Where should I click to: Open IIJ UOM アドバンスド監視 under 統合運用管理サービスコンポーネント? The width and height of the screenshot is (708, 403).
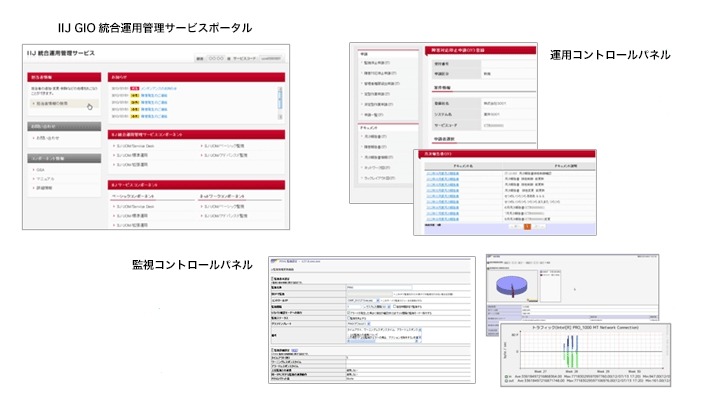[226, 155]
